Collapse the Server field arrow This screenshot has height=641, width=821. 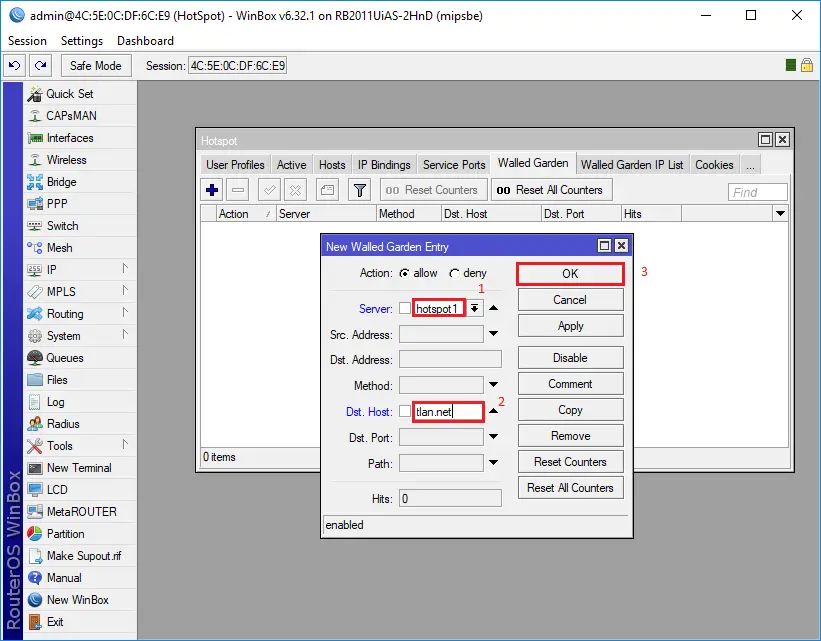coord(493,308)
